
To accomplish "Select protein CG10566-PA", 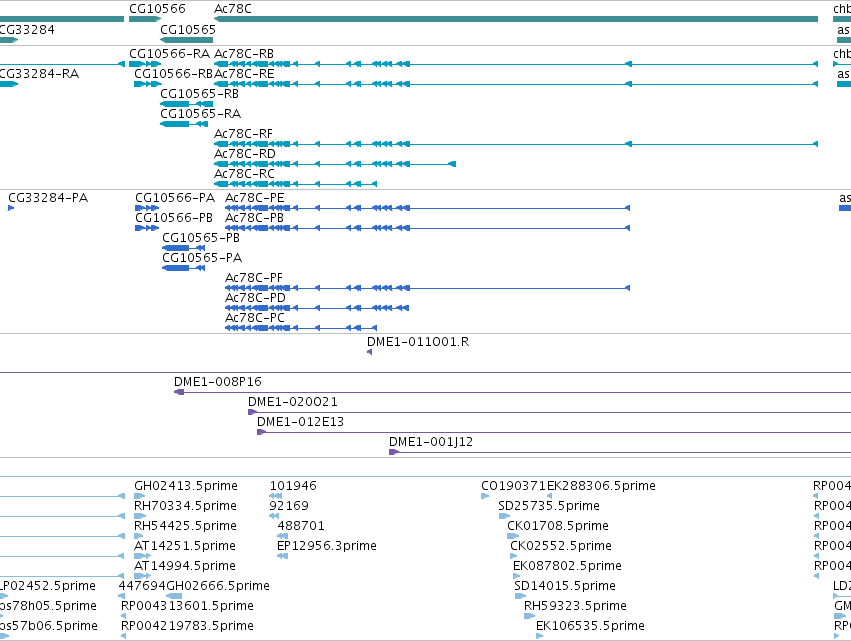I will point(147,208).
